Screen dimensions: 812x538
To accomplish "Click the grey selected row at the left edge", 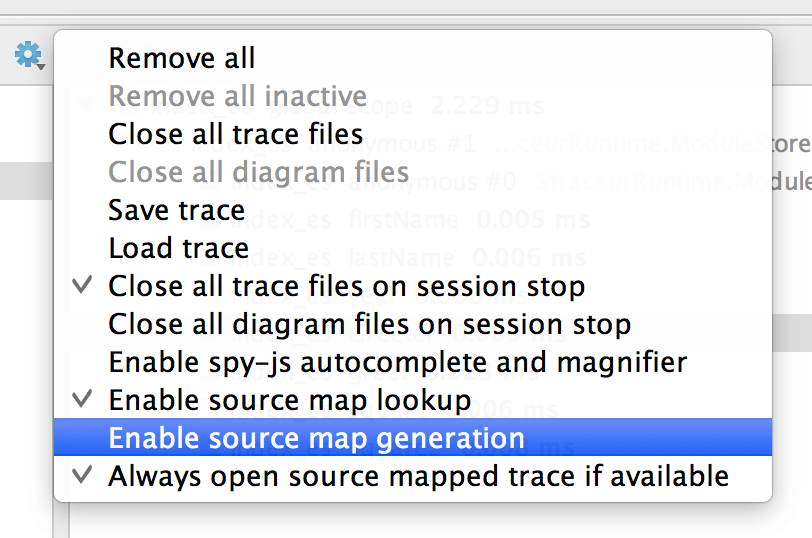I will (x=26, y=181).
